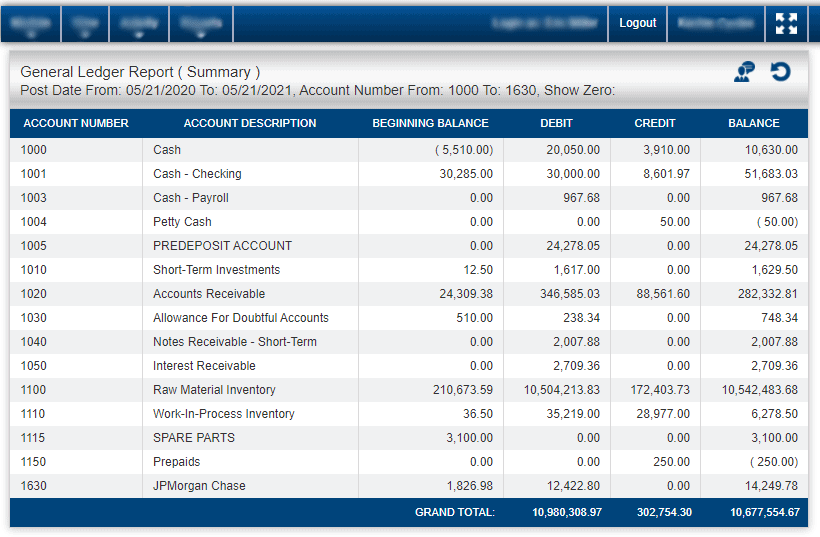Select the Raw Material Inventory account row
820x537 pixels.
point(409,390)
